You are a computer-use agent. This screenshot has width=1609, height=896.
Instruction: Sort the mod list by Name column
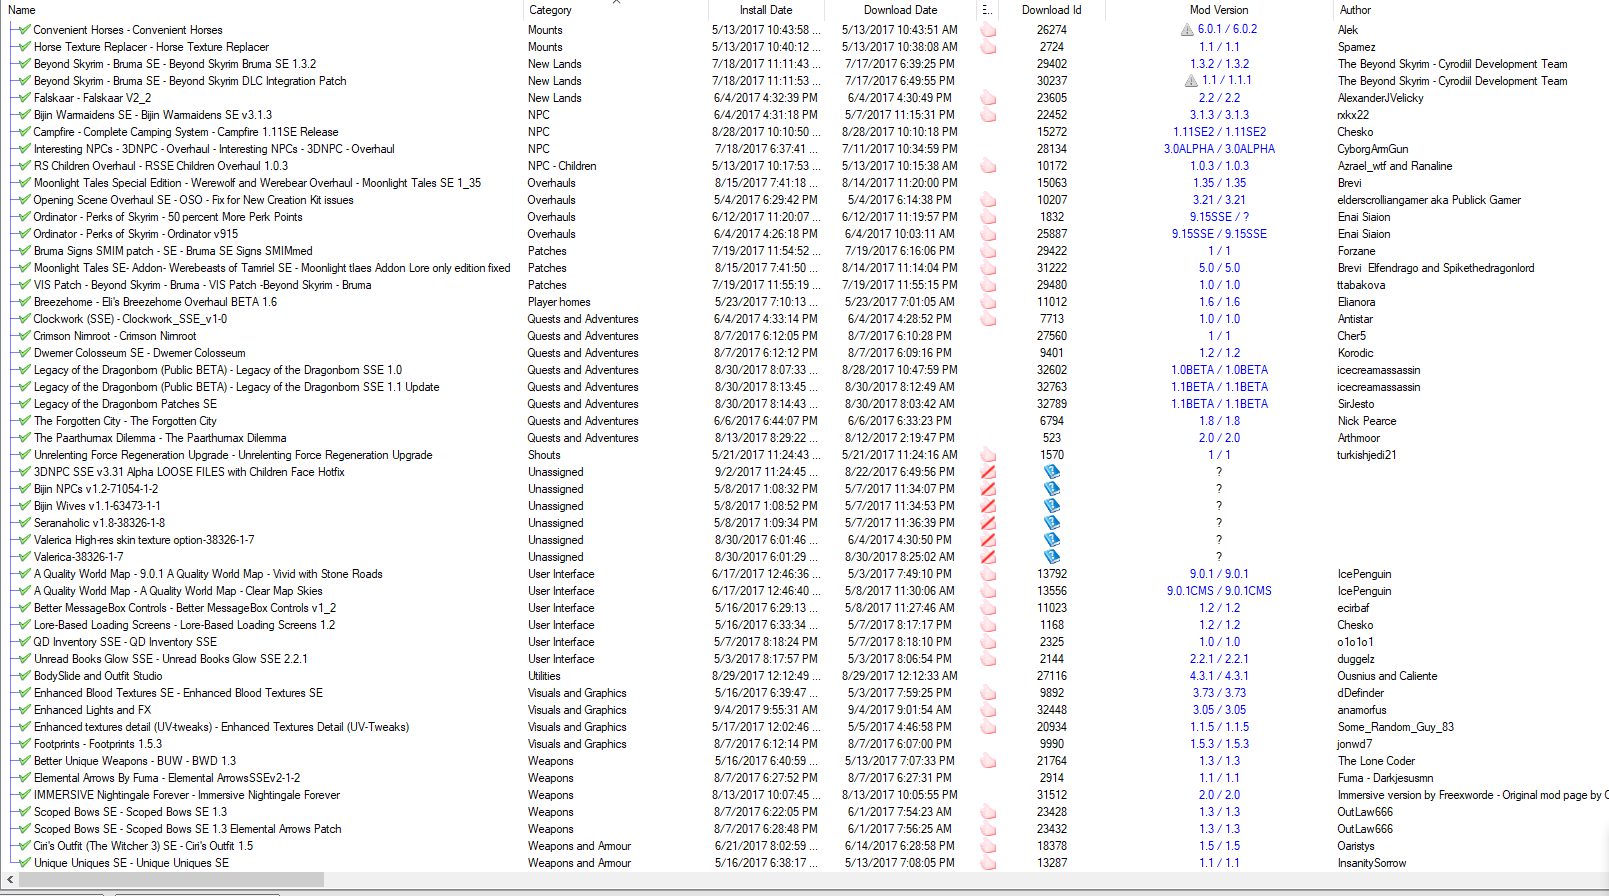[x=261, y=10]
